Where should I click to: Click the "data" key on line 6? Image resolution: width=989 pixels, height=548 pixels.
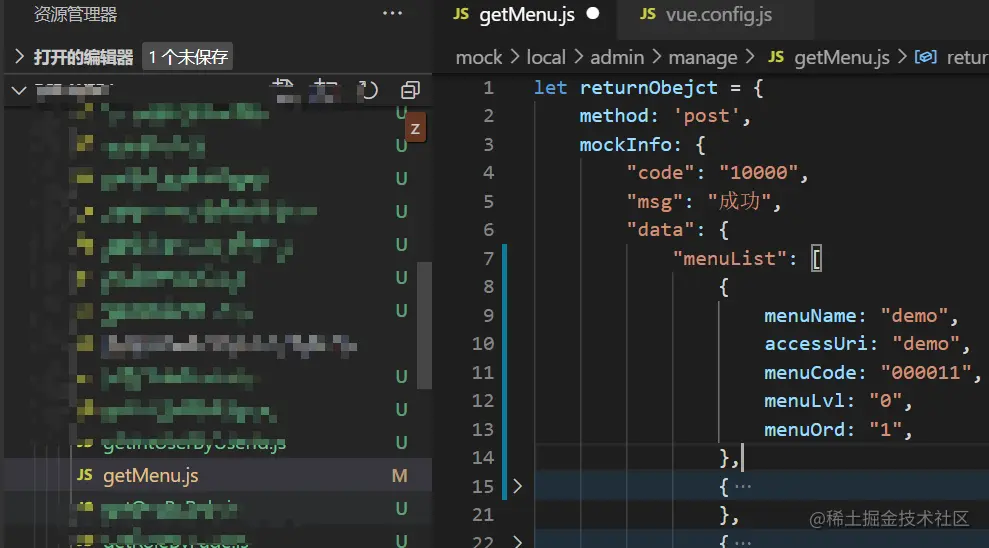pyautogui.click(x=660, y=230)
